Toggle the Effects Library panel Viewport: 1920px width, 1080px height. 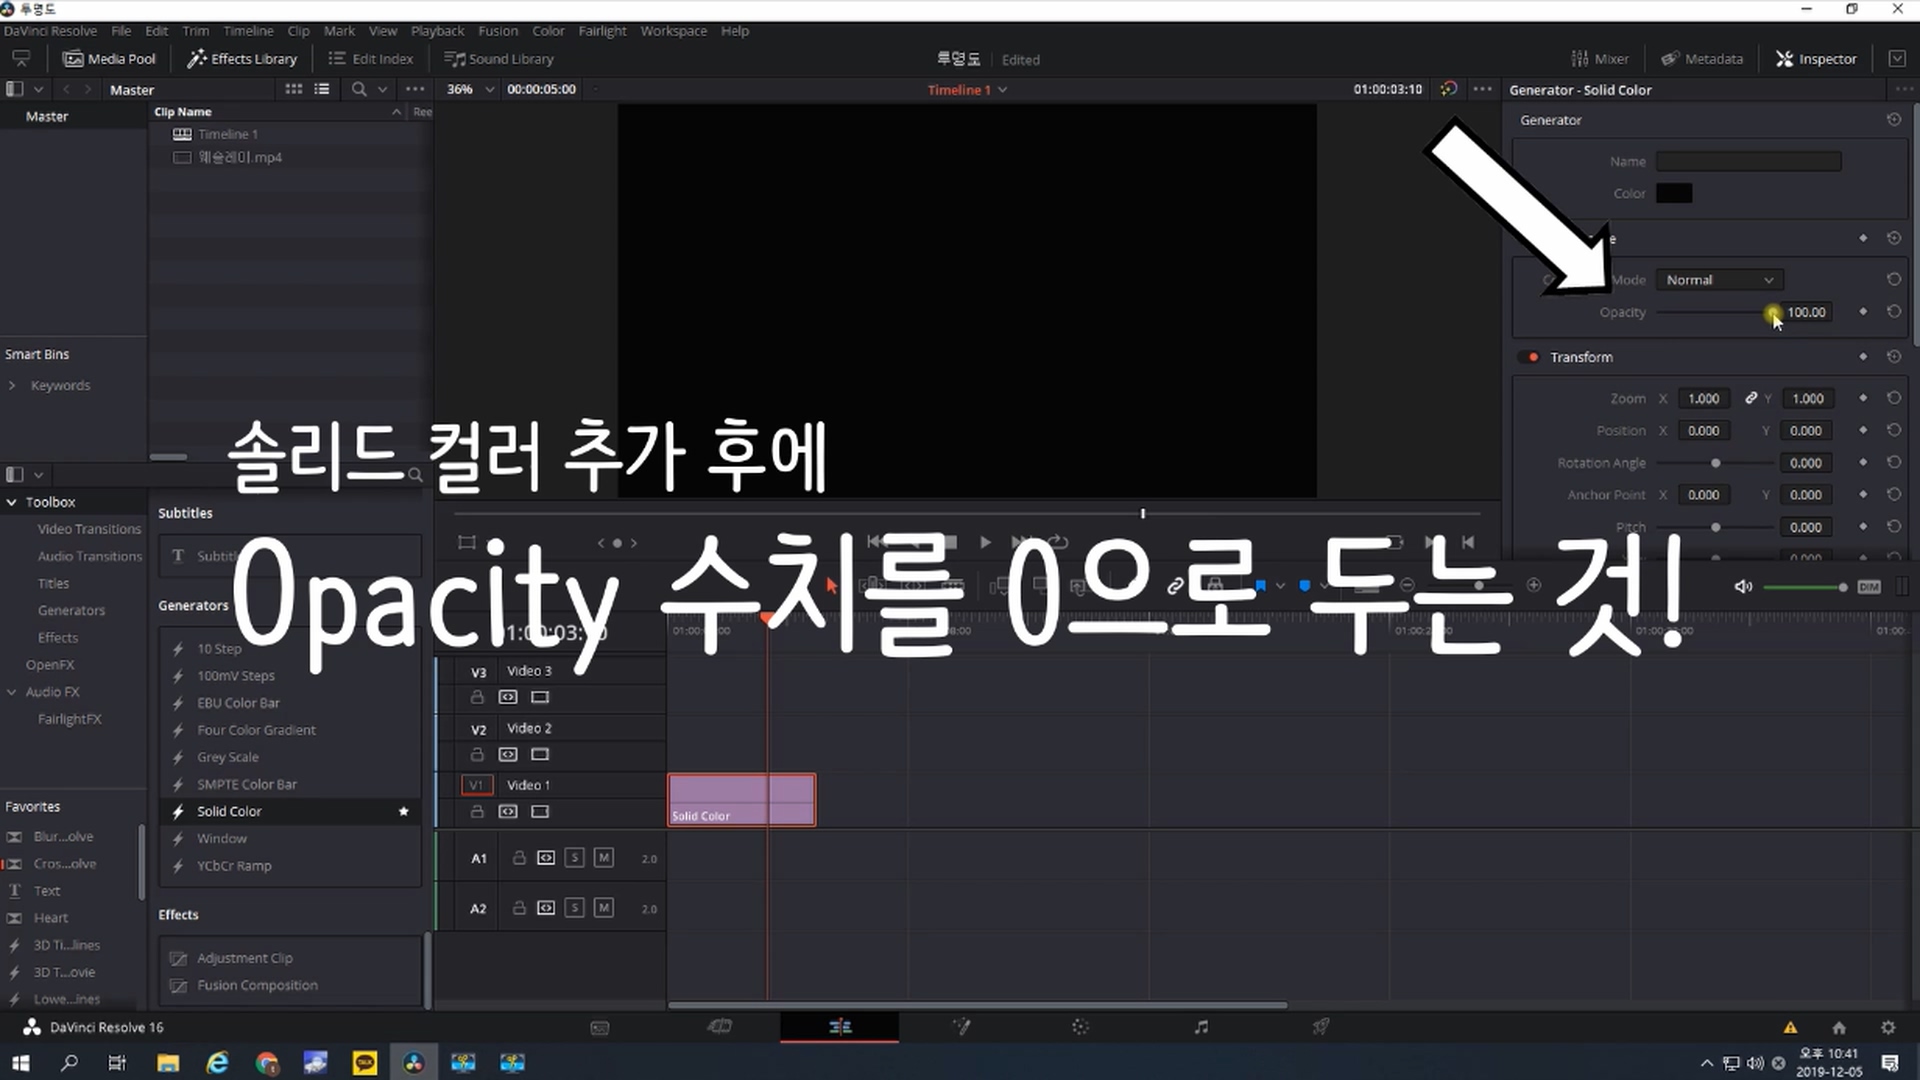(x=242, y=59)
